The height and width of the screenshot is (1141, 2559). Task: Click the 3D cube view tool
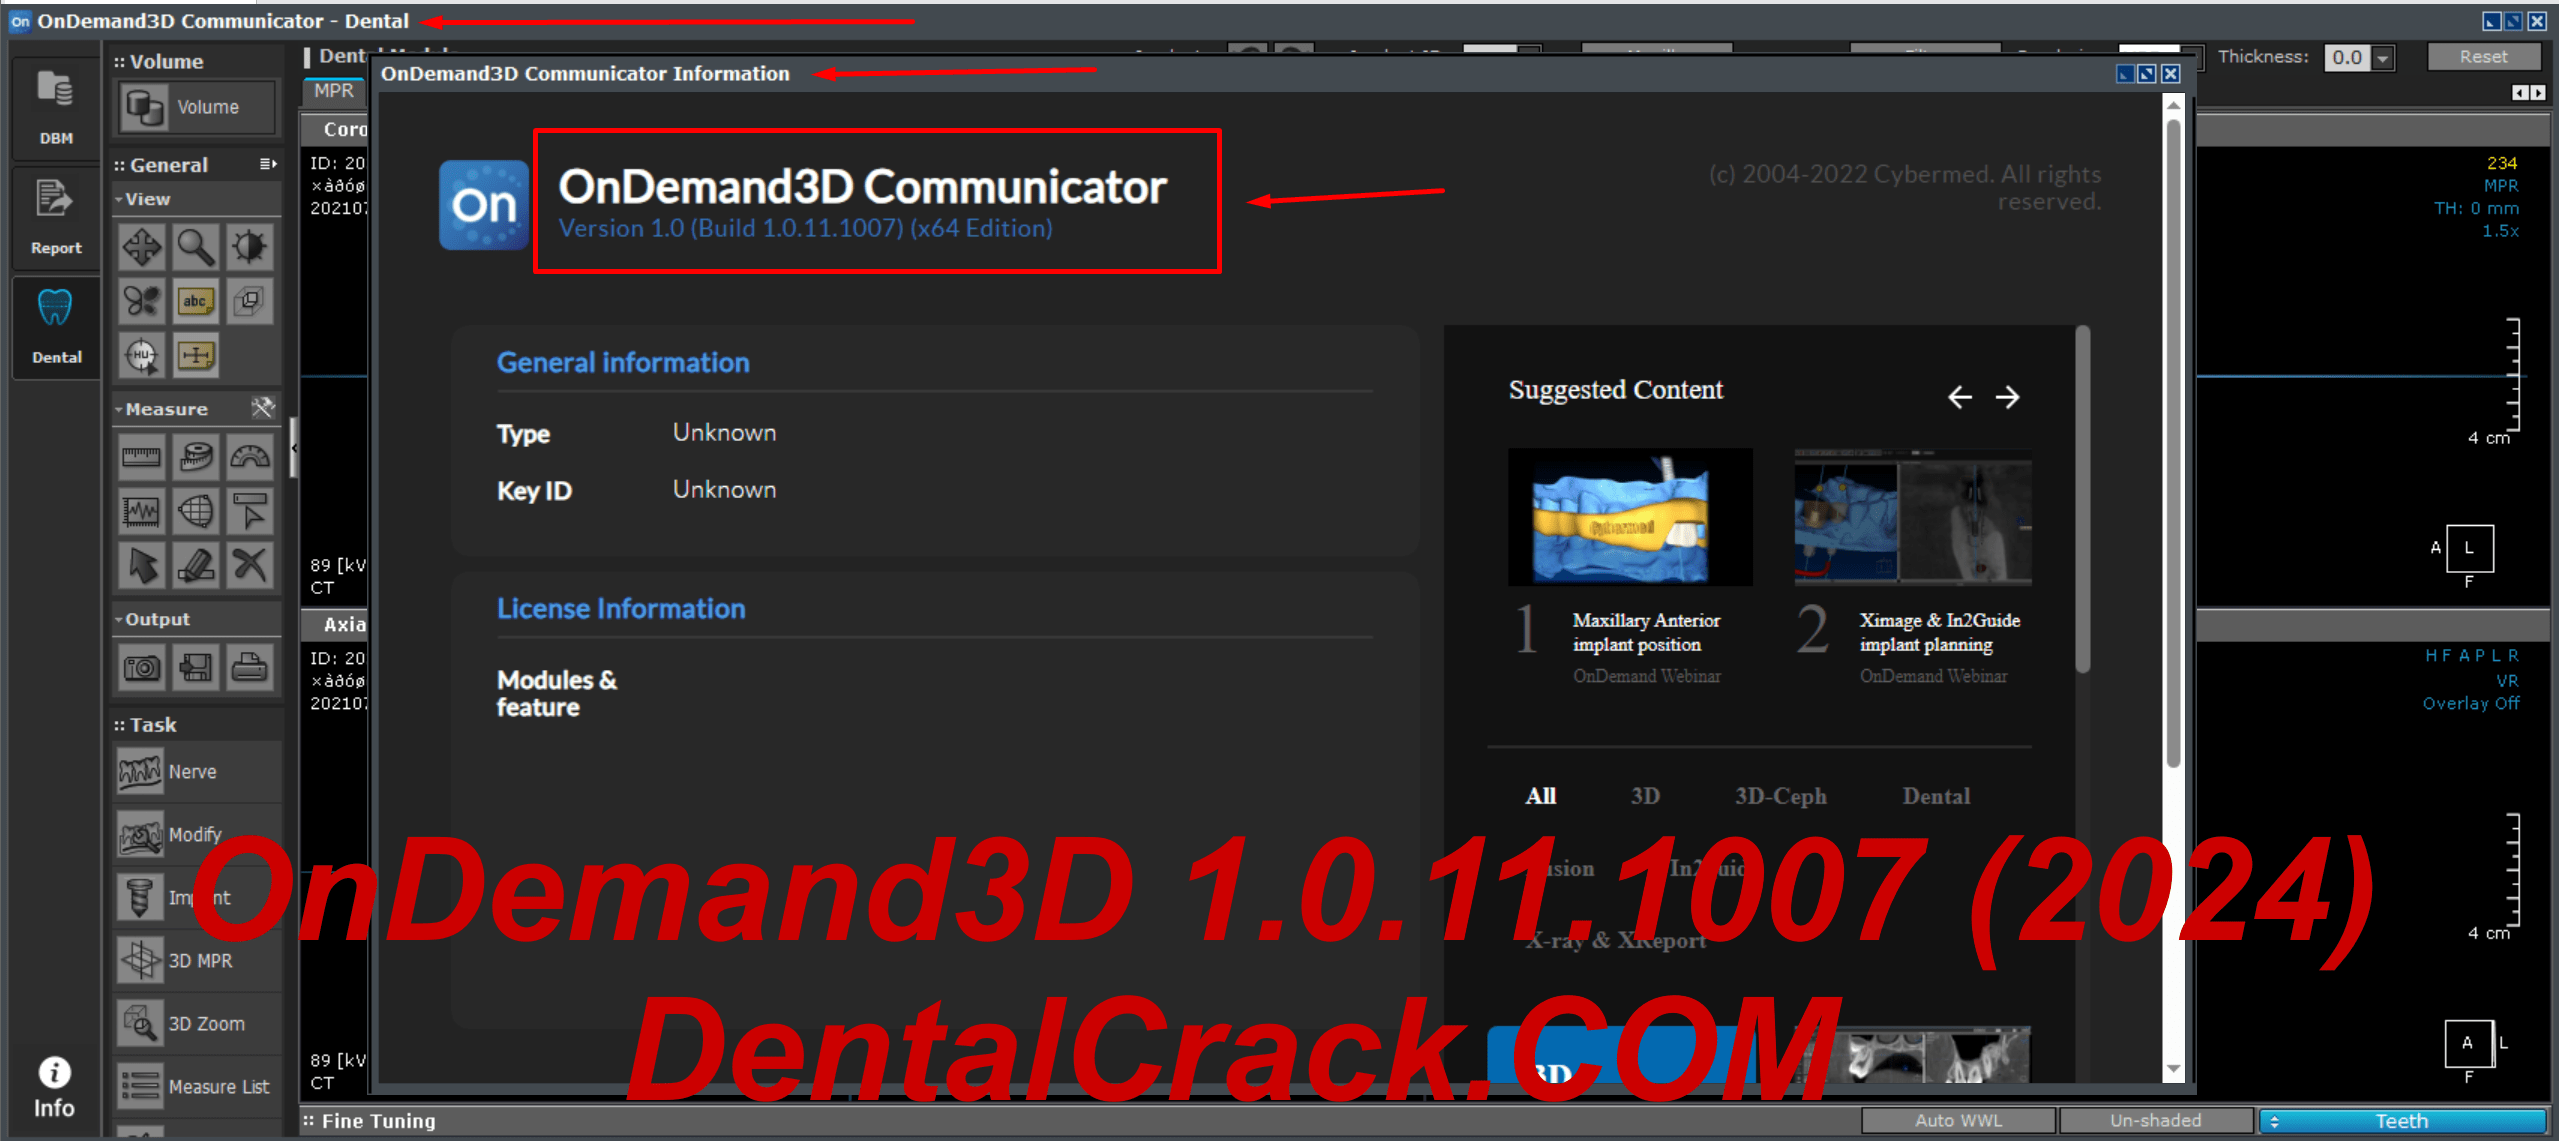(249, 301)
